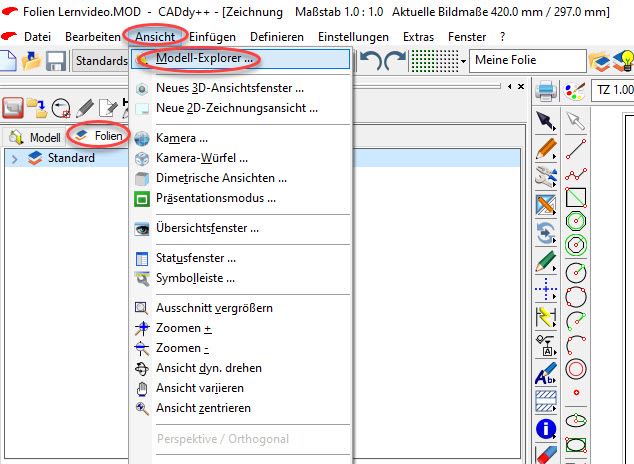
Task: Click the blue info icon
Action: [x=546, y=429]
